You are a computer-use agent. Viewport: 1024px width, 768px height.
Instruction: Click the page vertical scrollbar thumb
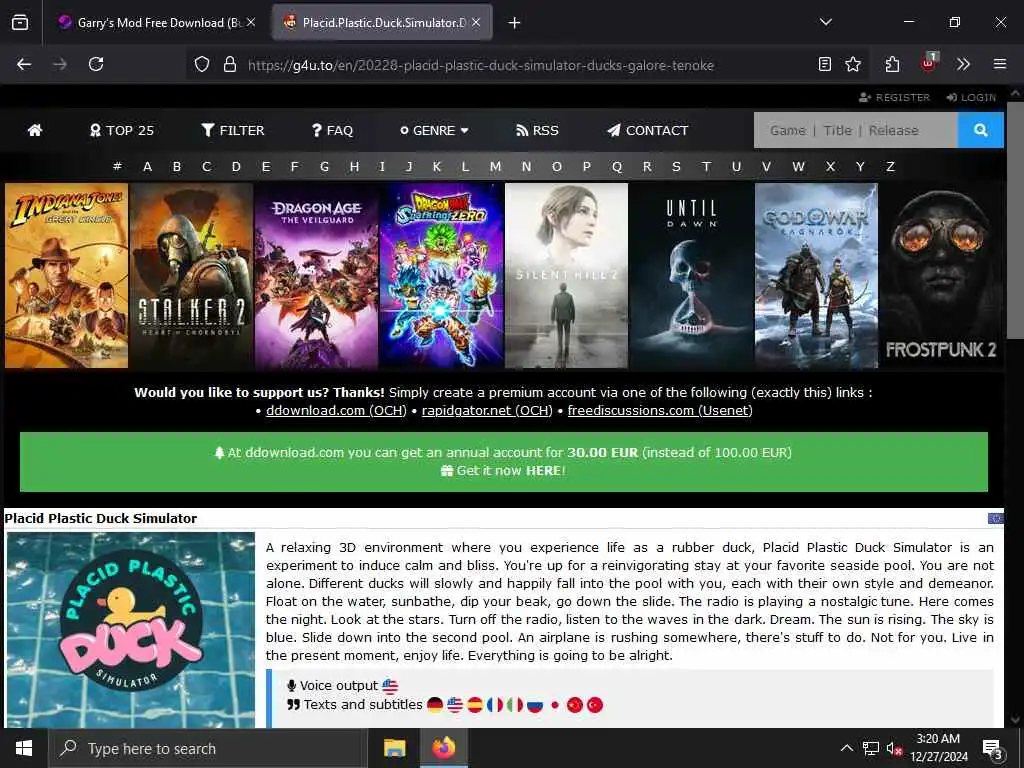pos(1015,219)
